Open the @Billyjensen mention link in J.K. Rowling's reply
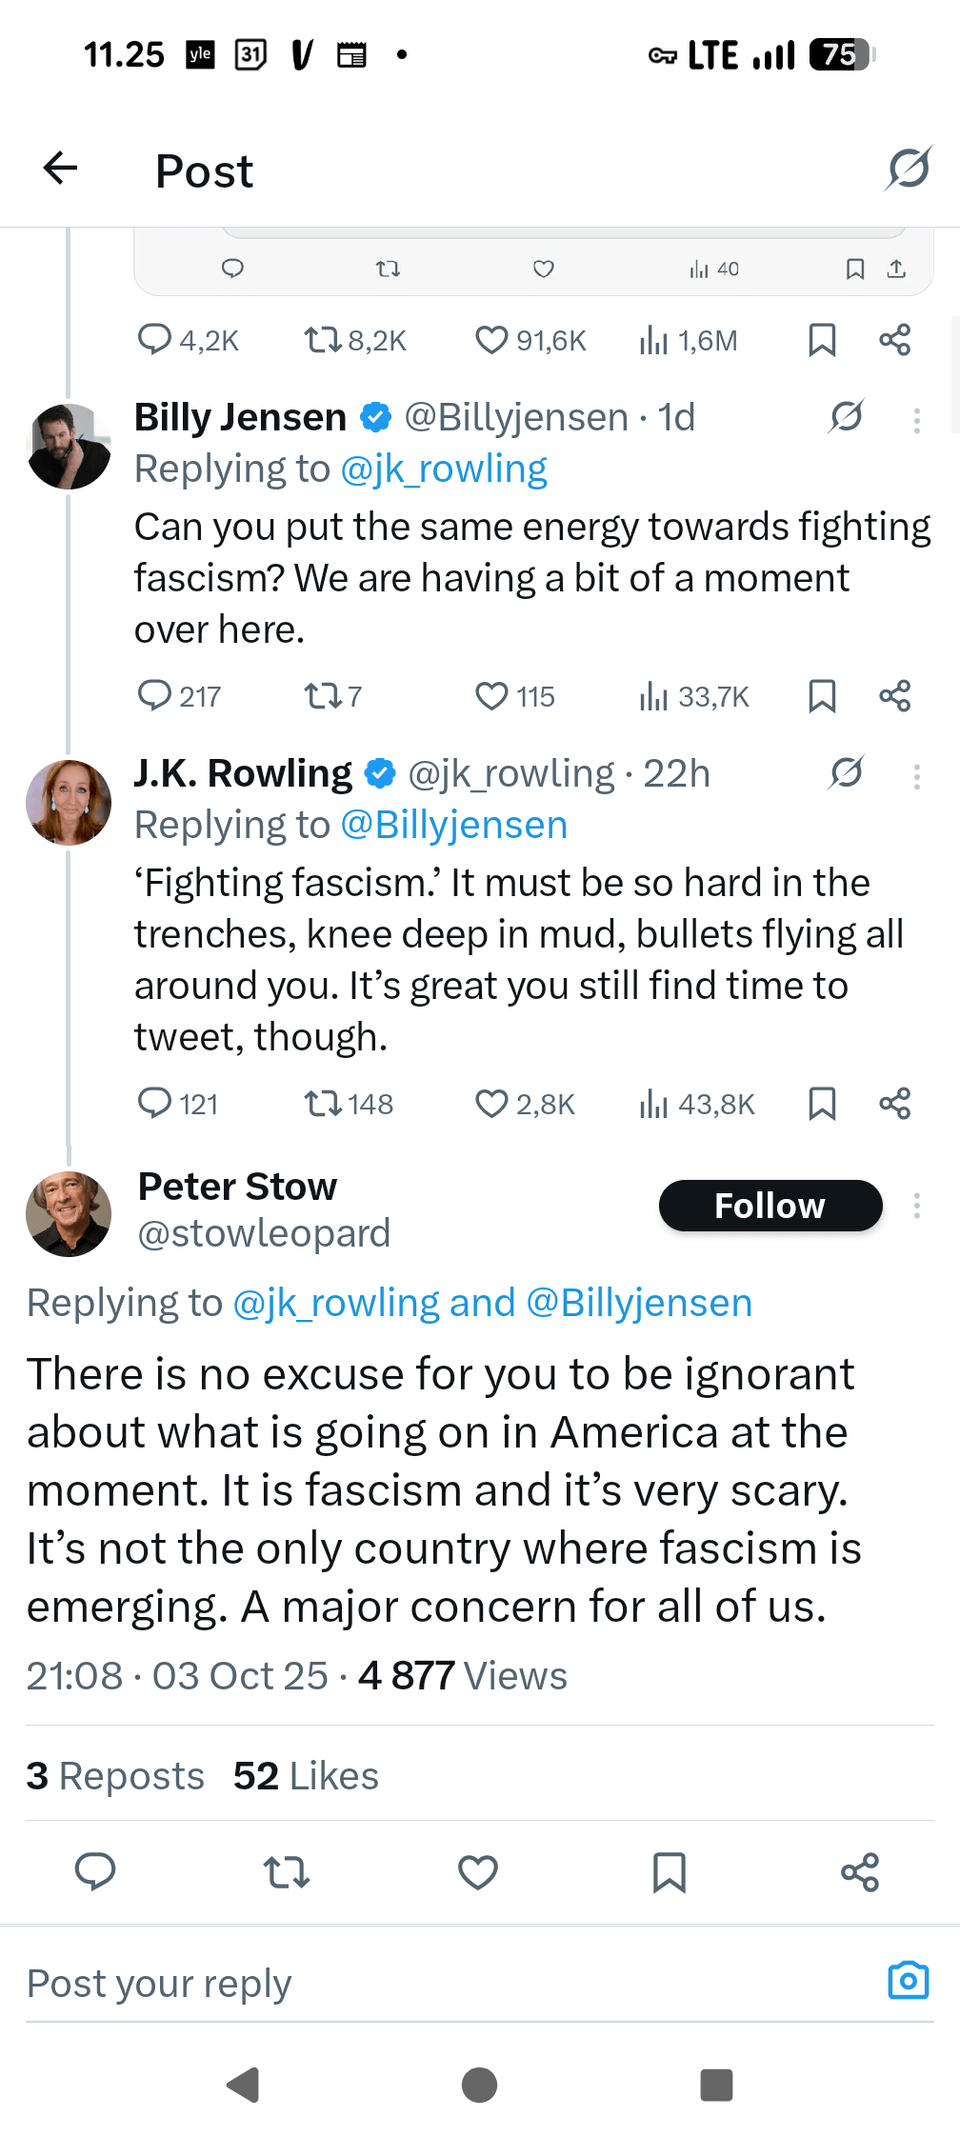Screen dimensions: 960x2137 tap(454, 825)
